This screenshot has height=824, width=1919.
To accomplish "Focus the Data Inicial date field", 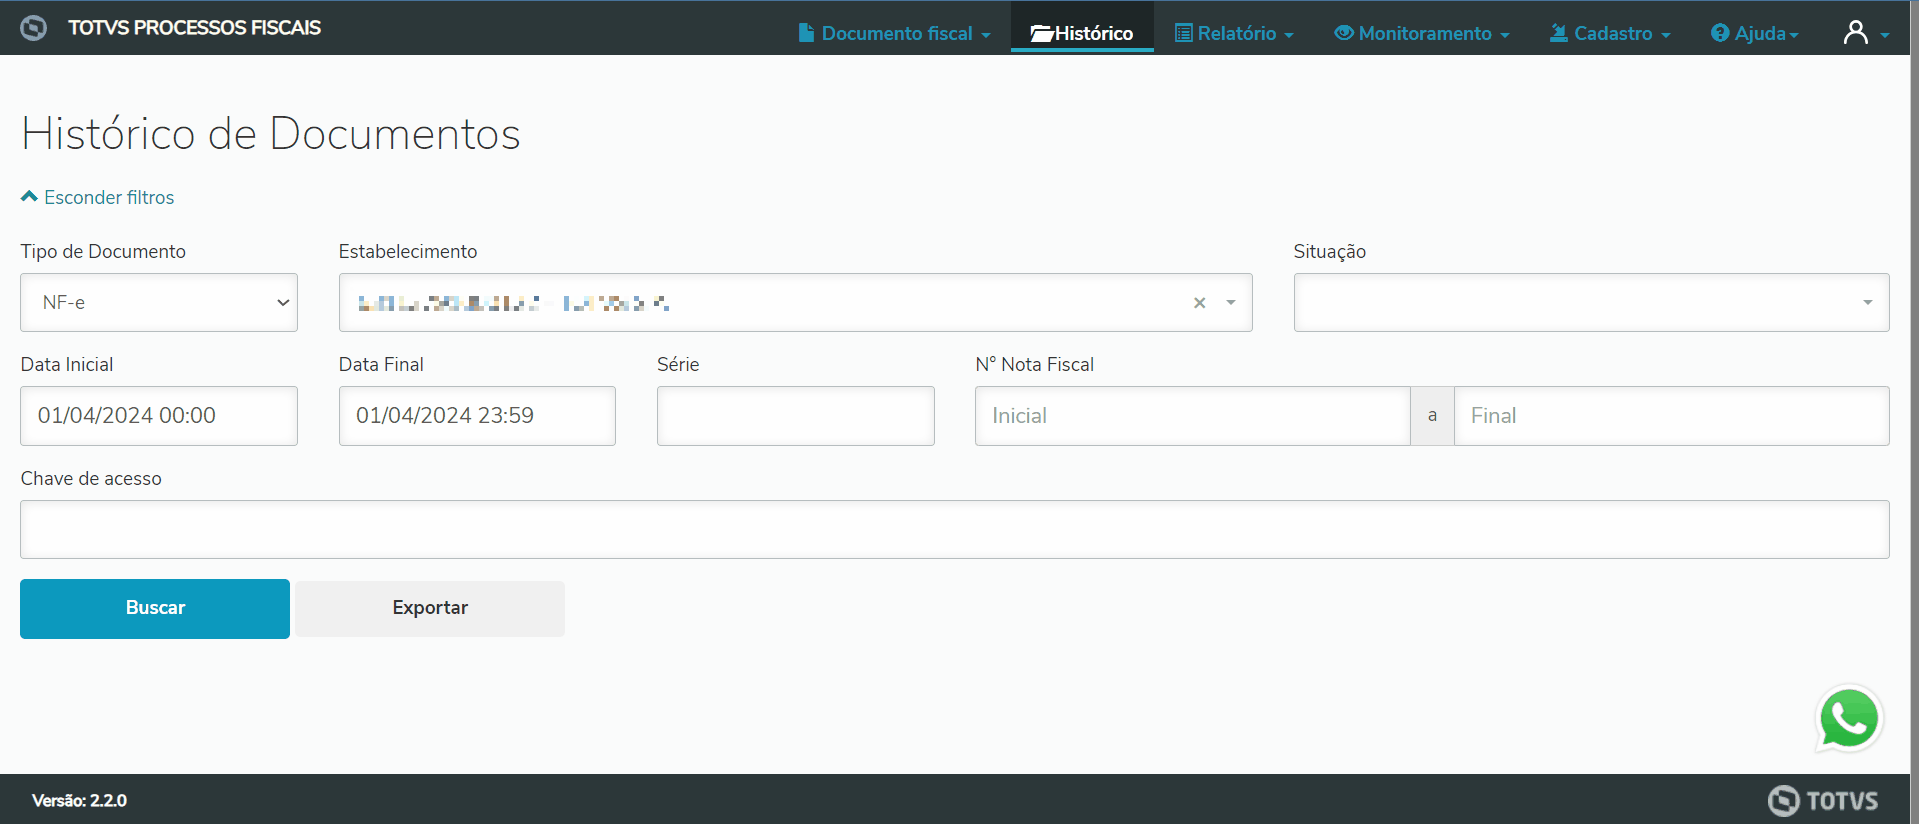I will pyautogui.click(x=159, y=416).
